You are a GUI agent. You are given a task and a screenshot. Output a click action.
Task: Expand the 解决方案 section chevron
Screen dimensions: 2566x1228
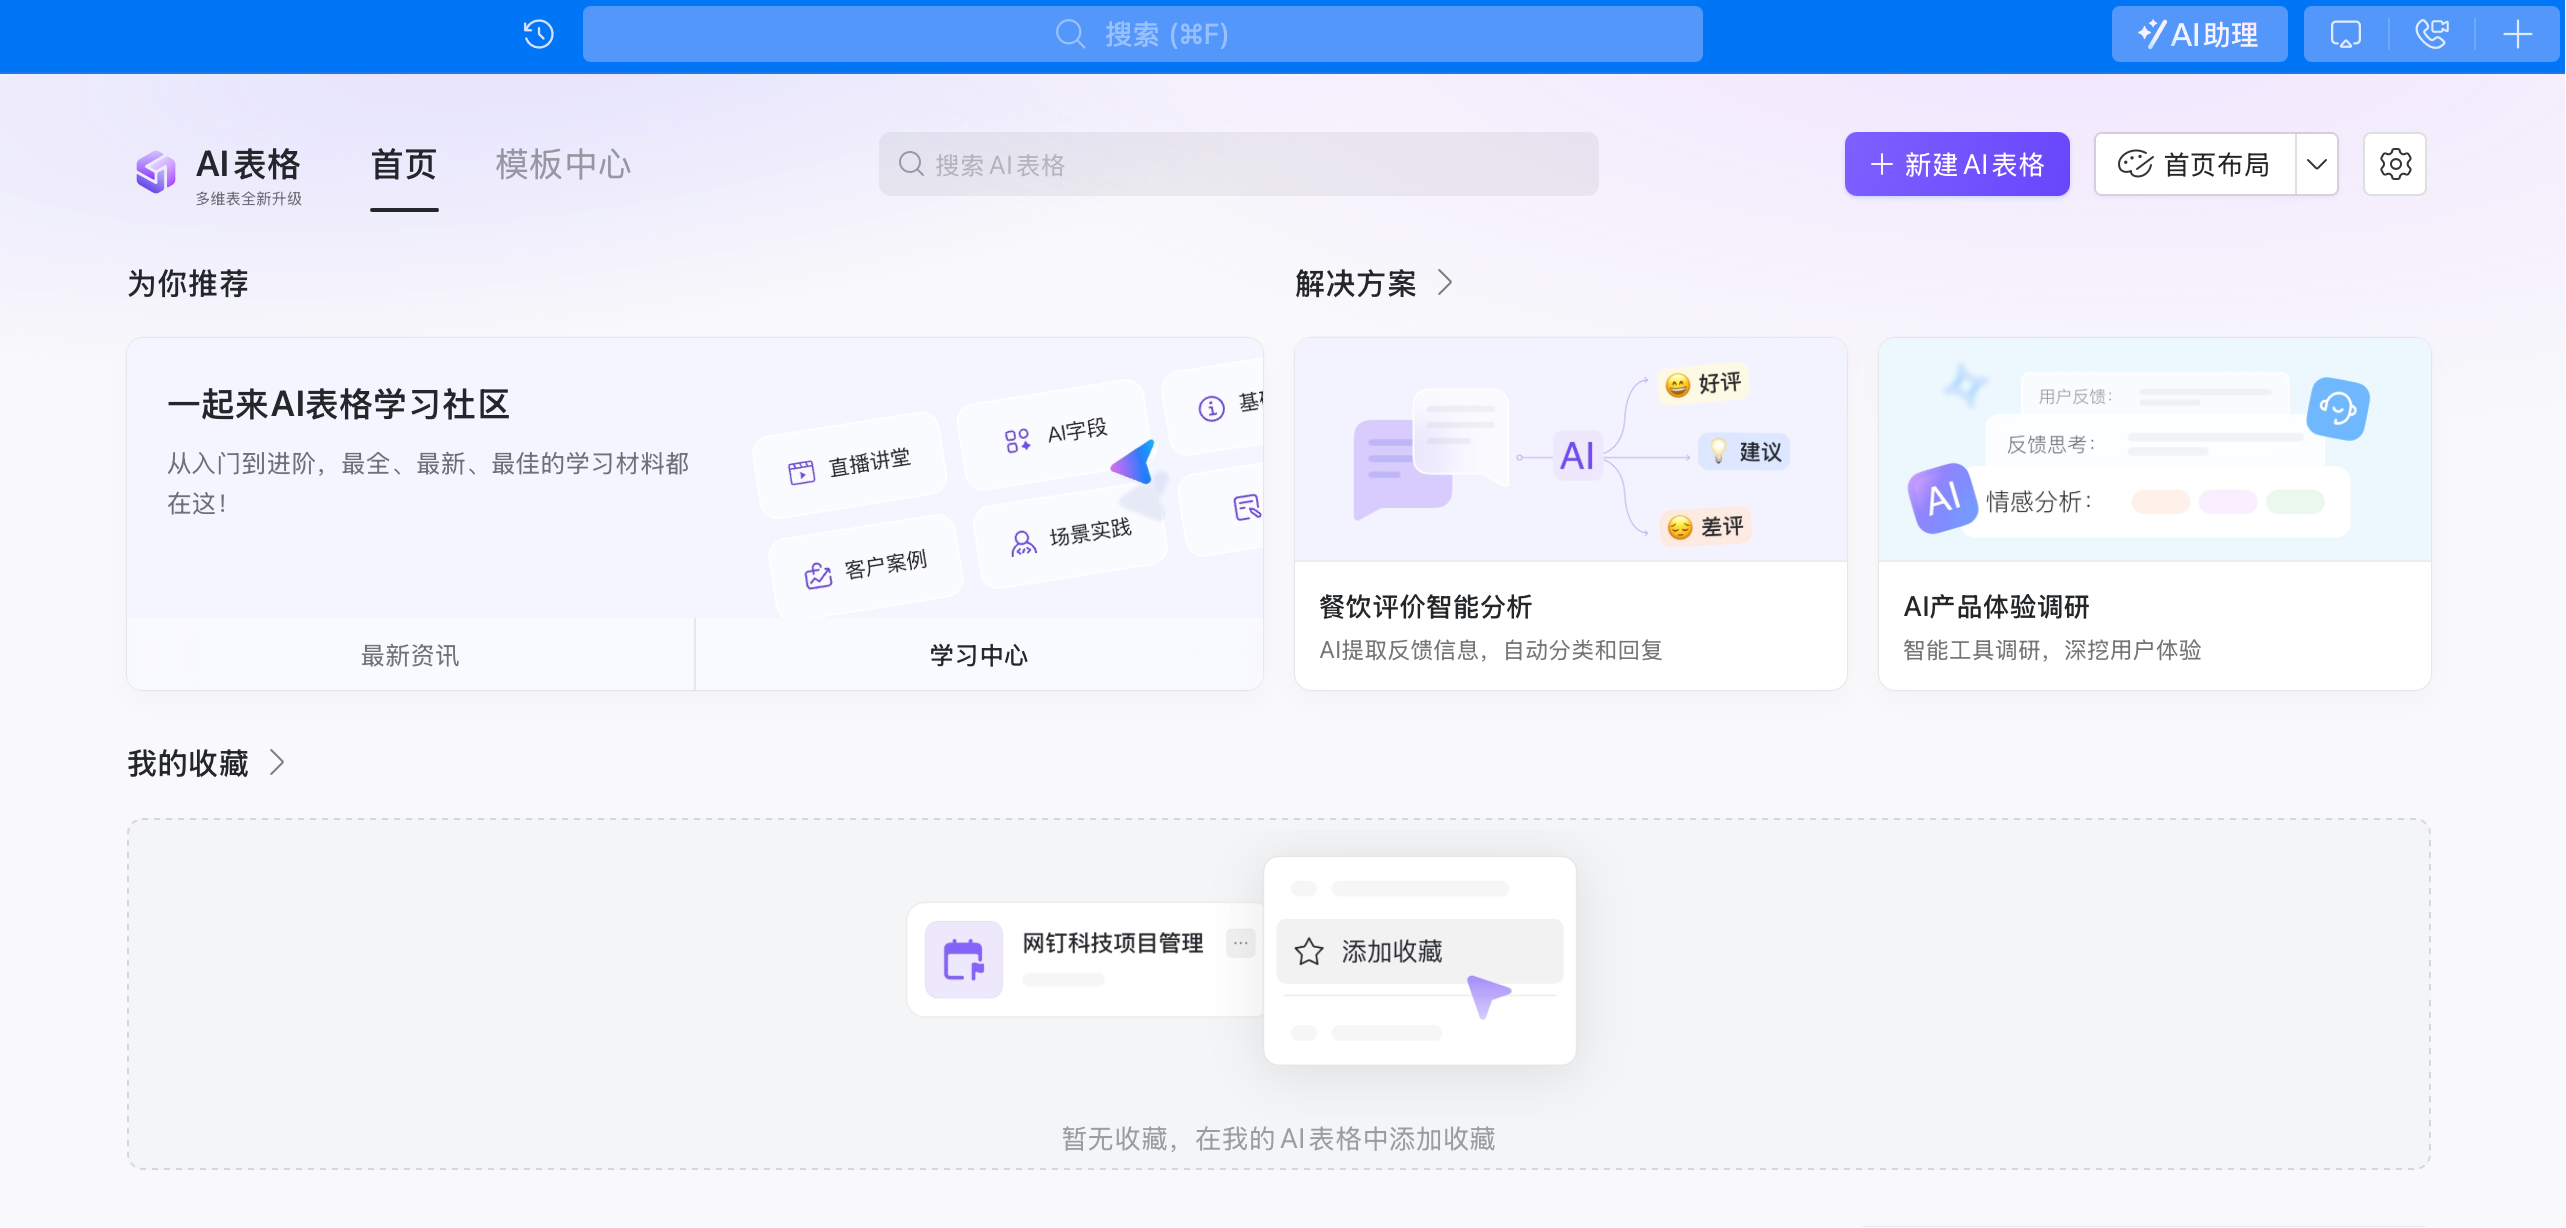1446,283
